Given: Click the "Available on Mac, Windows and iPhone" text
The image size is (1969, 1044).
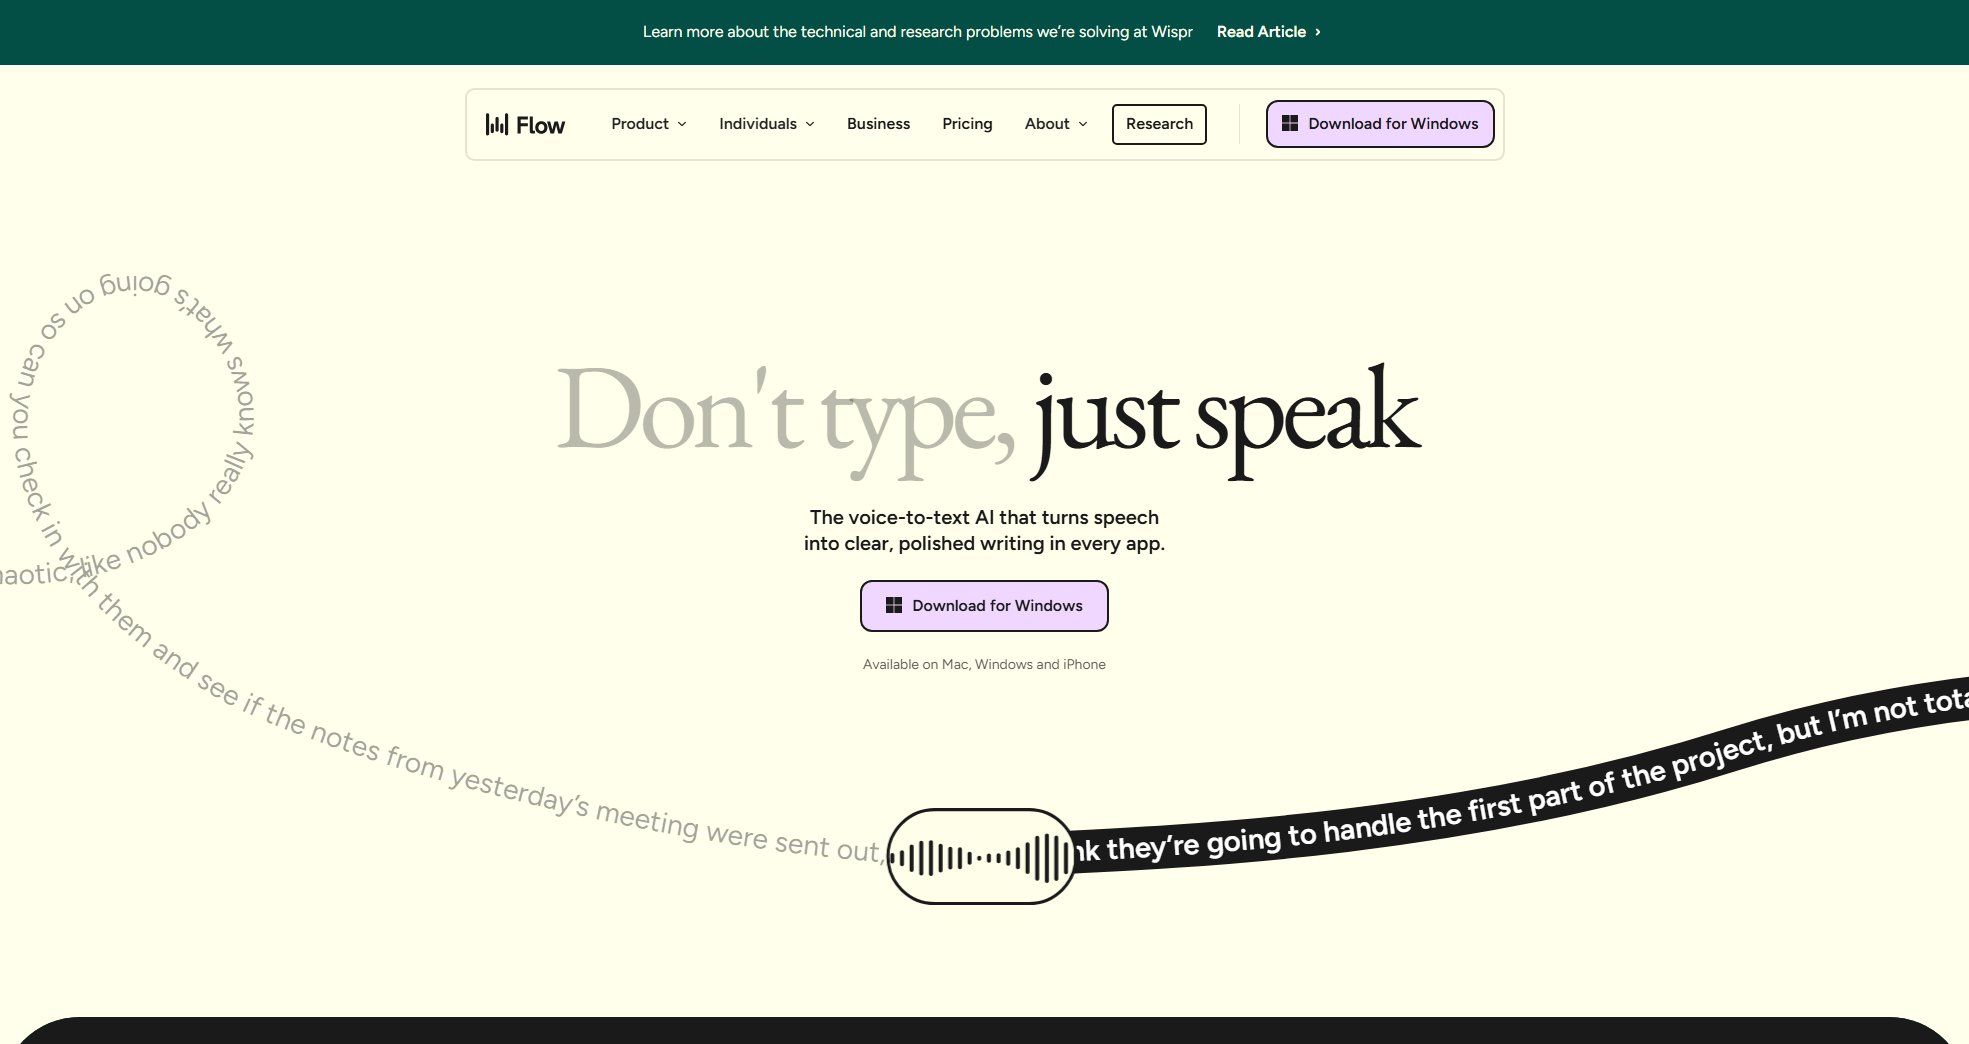Looking at the screenshot, I should [x=984, y=664].
